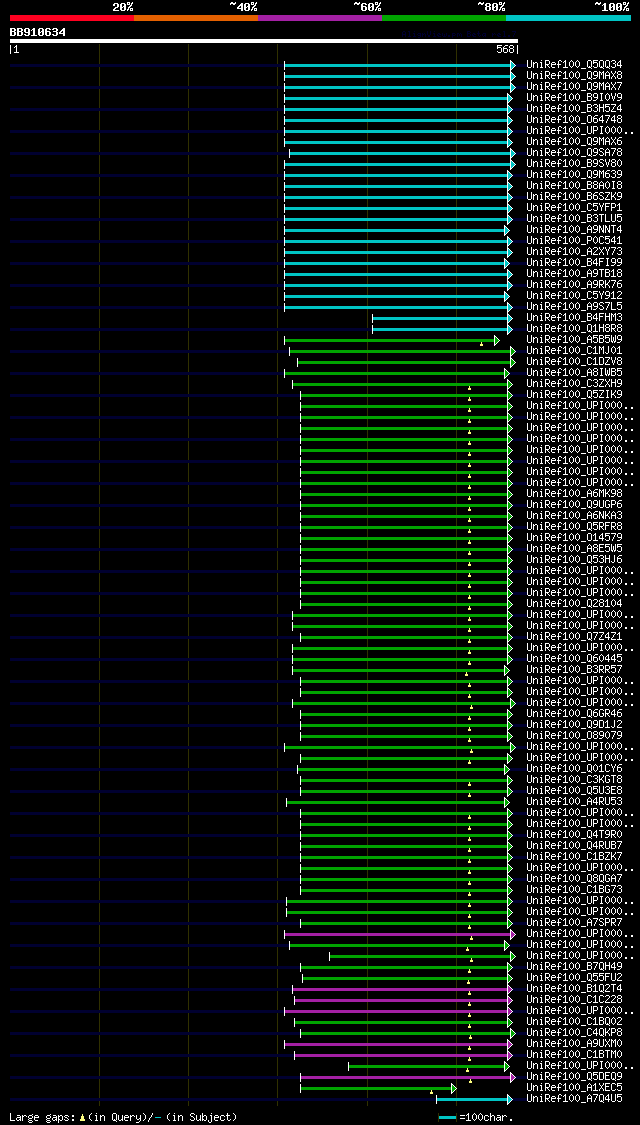The image size is (640, 1125).
Task: Click the green alignment bar for A5B5W9
Action: 390,340
